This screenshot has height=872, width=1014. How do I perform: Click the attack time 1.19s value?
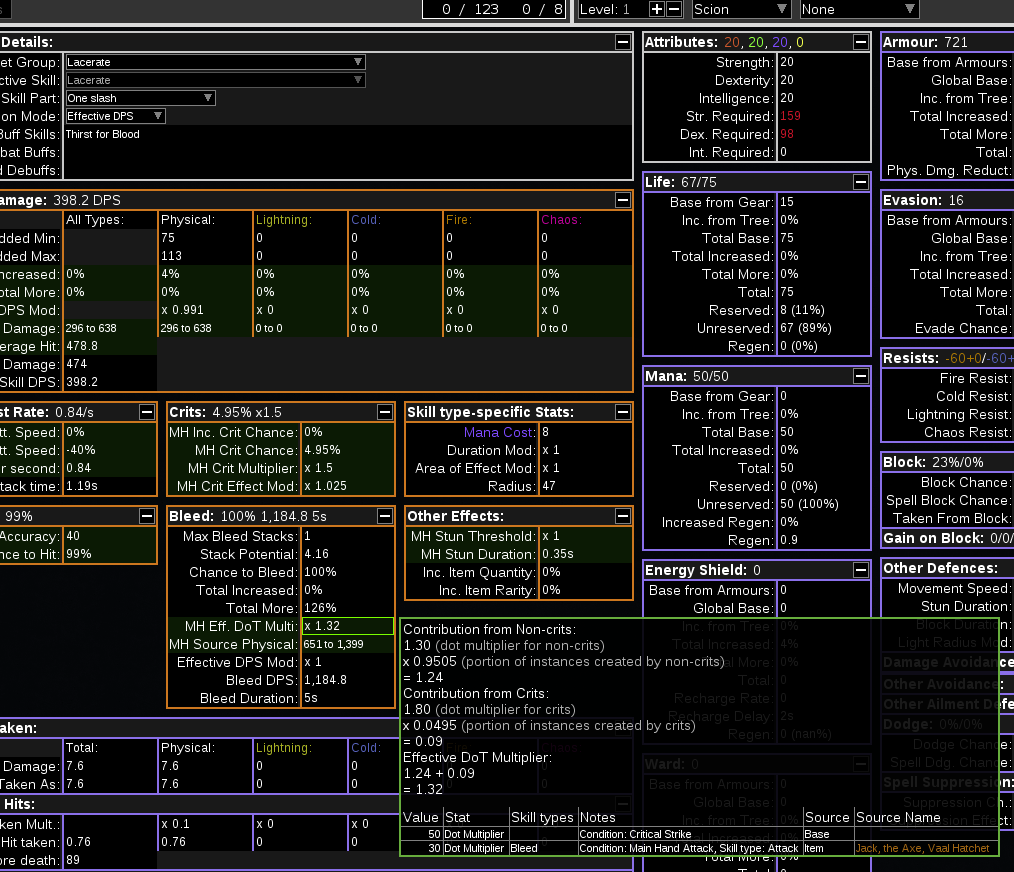81,486
